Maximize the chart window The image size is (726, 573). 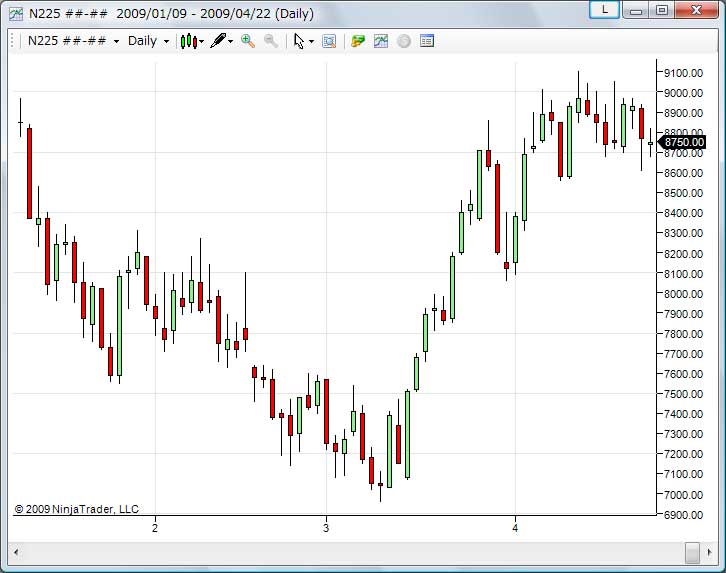(662, 10)
